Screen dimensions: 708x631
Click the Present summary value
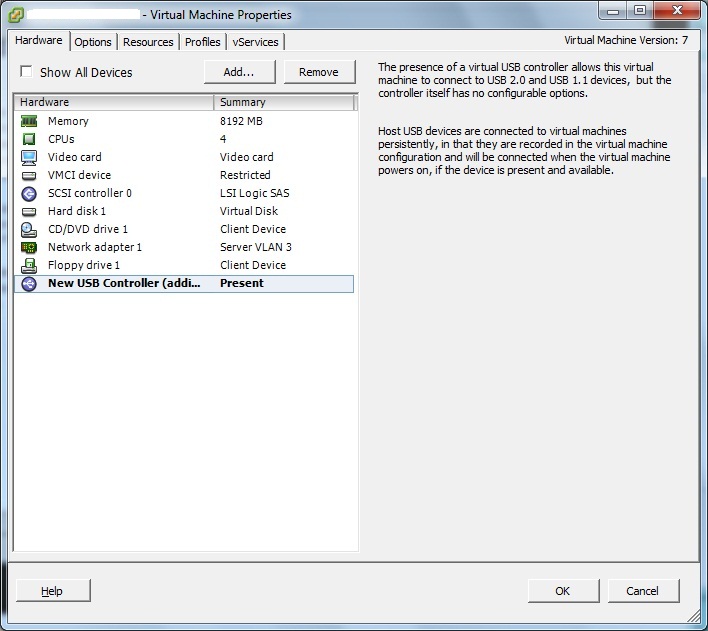pyautogui.click(x=242, y=283)
